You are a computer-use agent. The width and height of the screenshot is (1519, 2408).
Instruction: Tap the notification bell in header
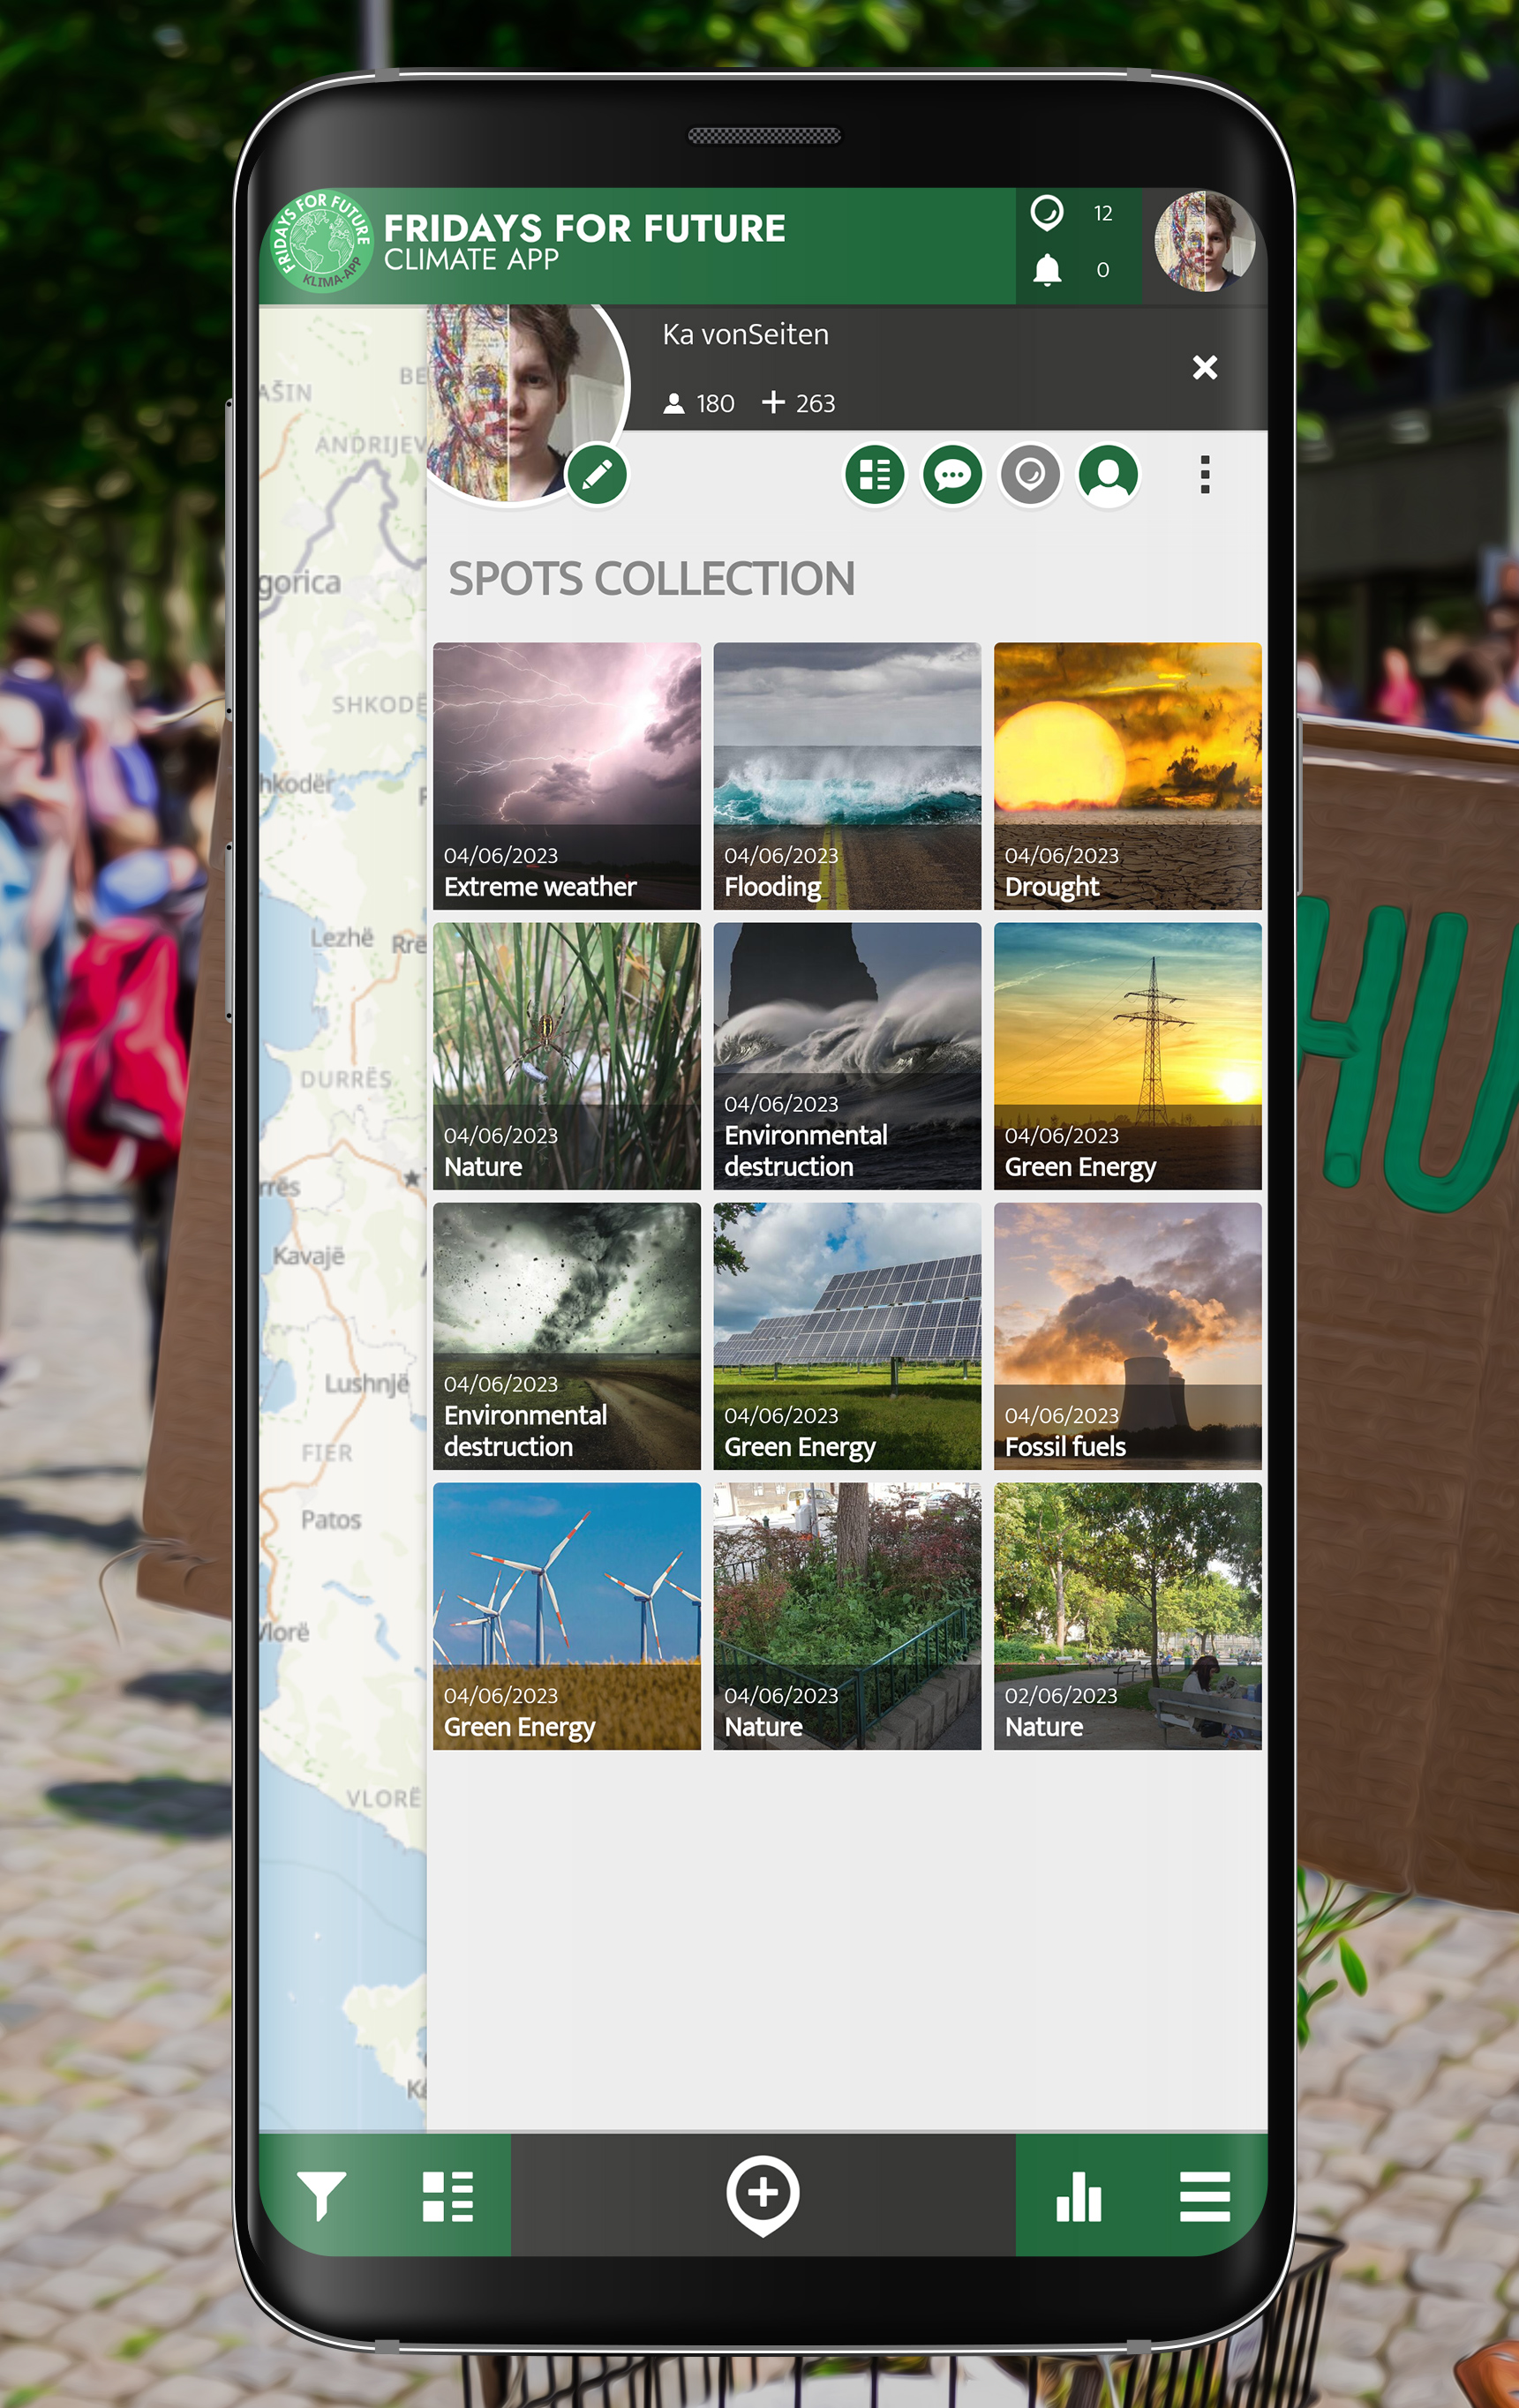tap(1047, 270)
